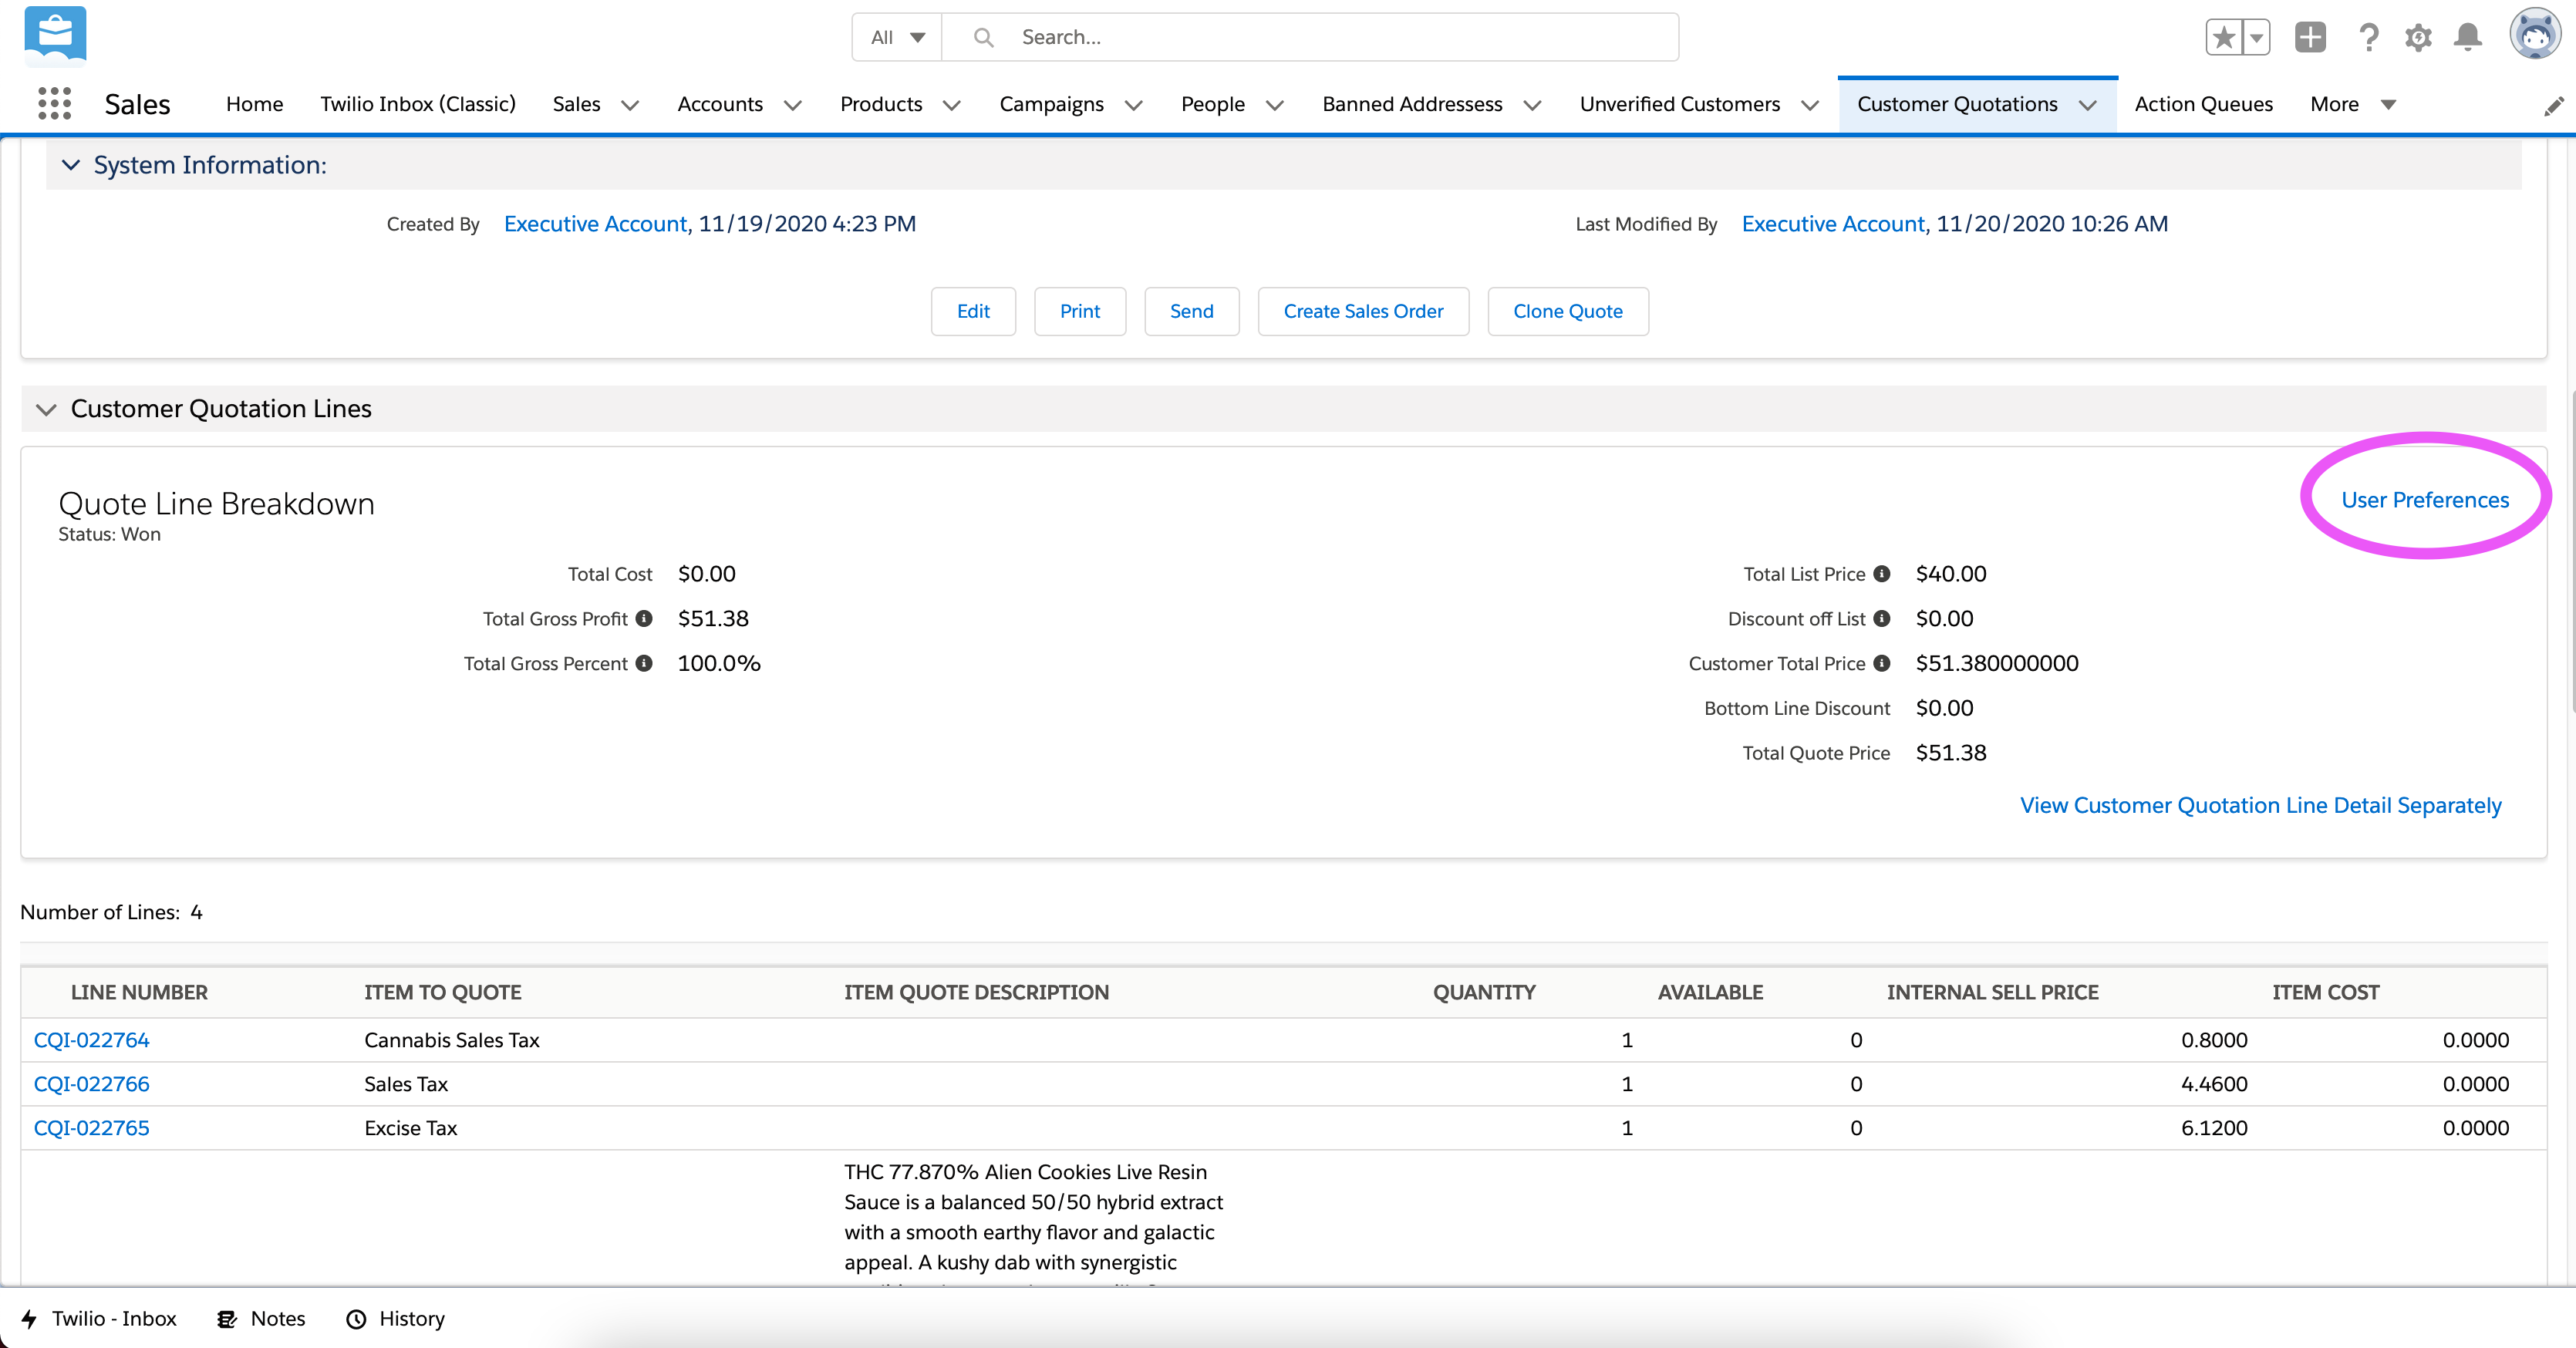
Task: Click the Sales app briefcase logo
Action: [x=55, y=36]
